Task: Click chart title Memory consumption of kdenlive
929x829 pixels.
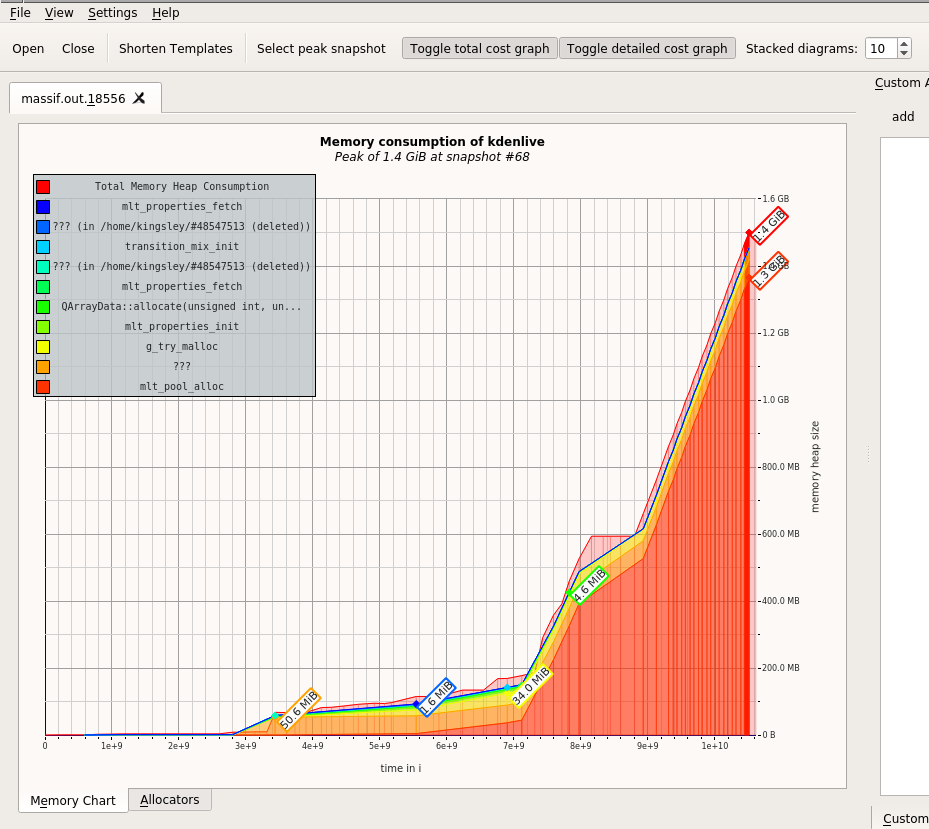Action: tap(432, 142)
